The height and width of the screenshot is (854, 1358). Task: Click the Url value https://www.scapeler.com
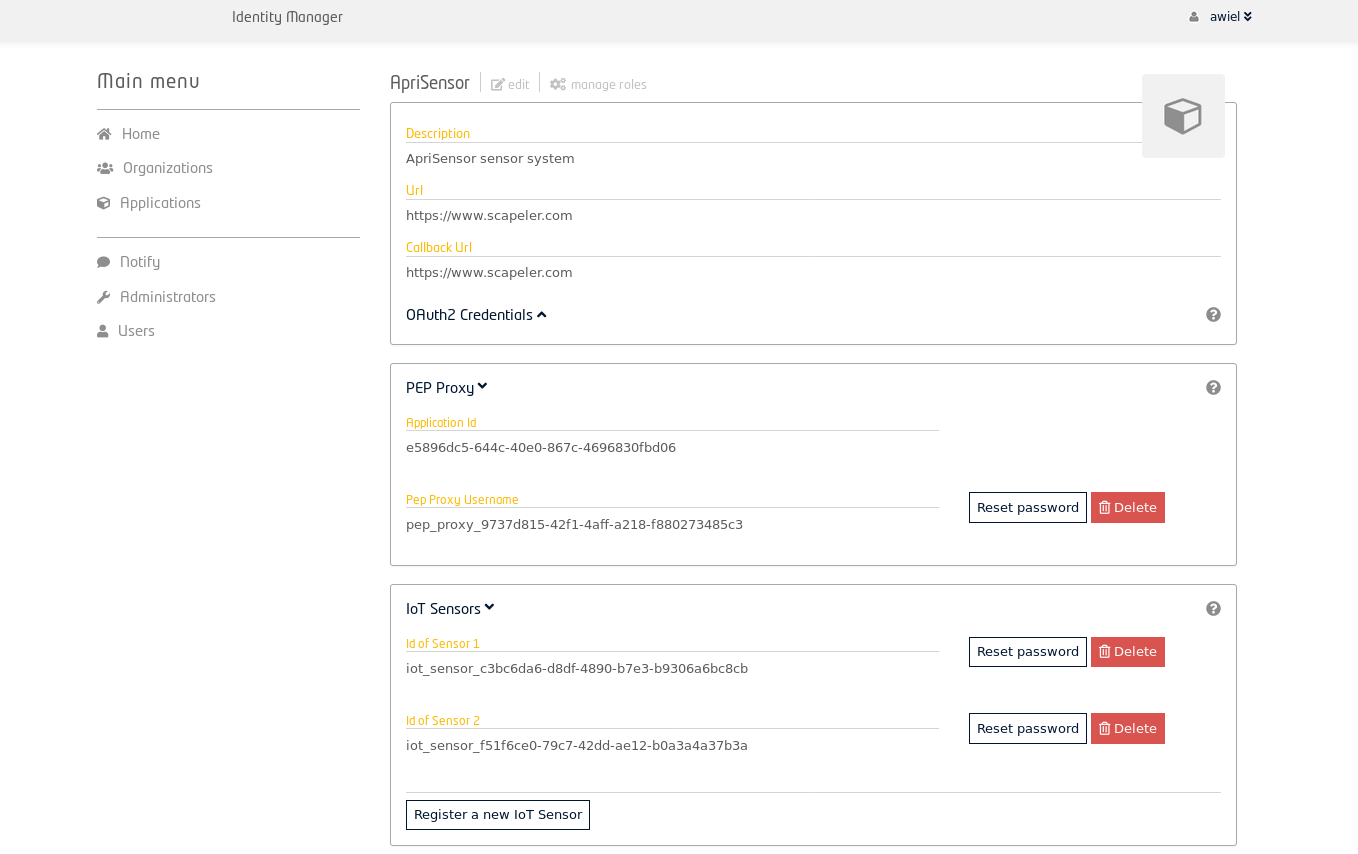[x=489, y=216]
